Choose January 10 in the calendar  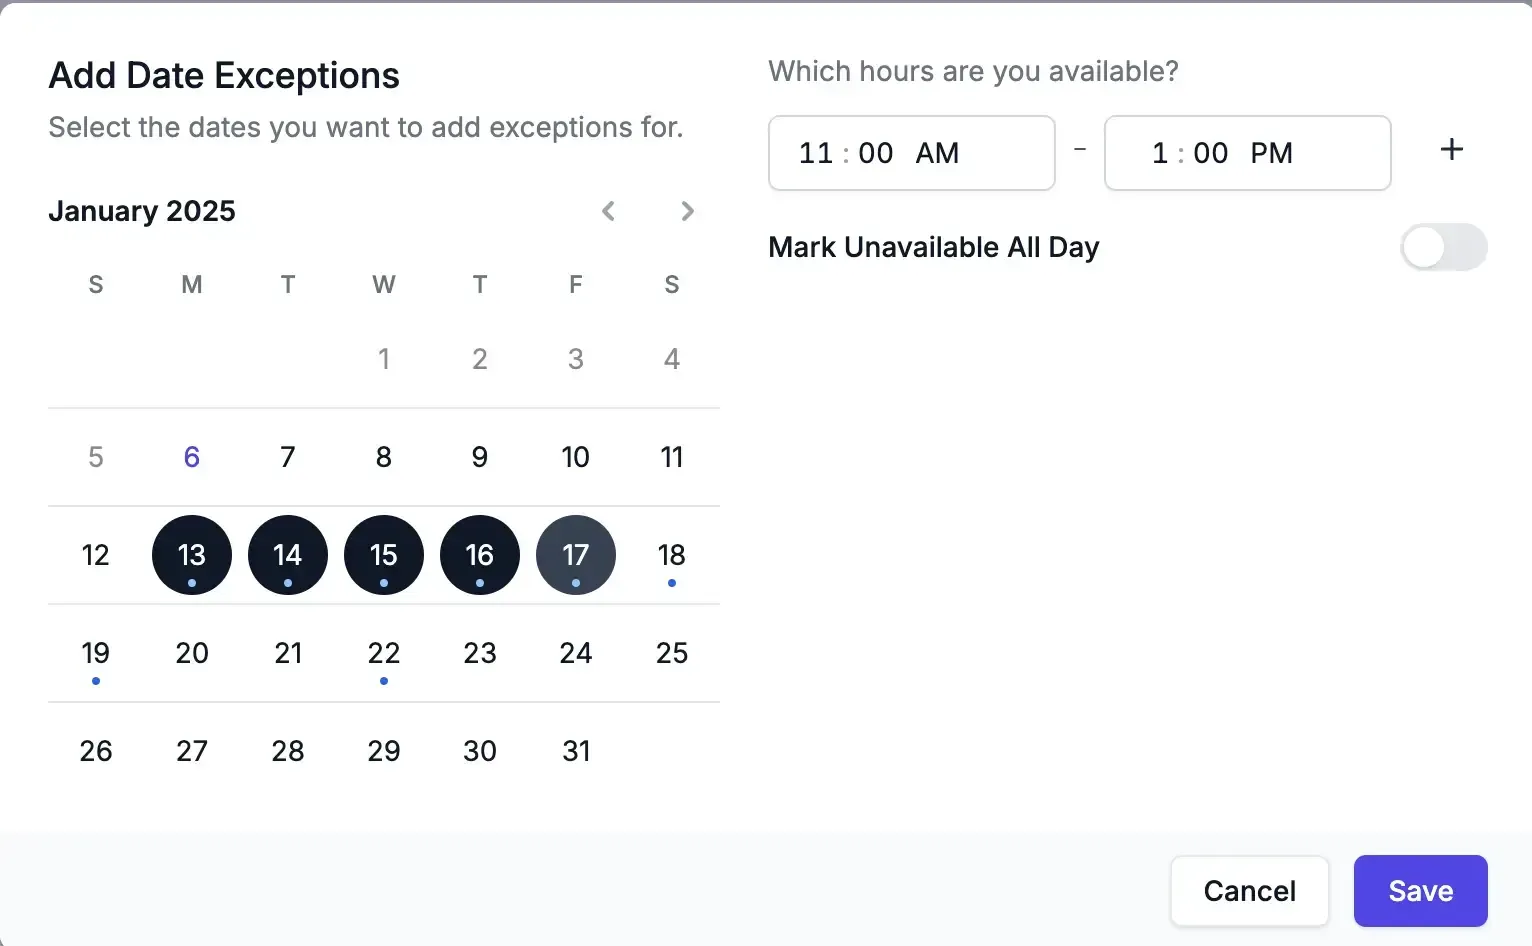(x=576, y=457)
